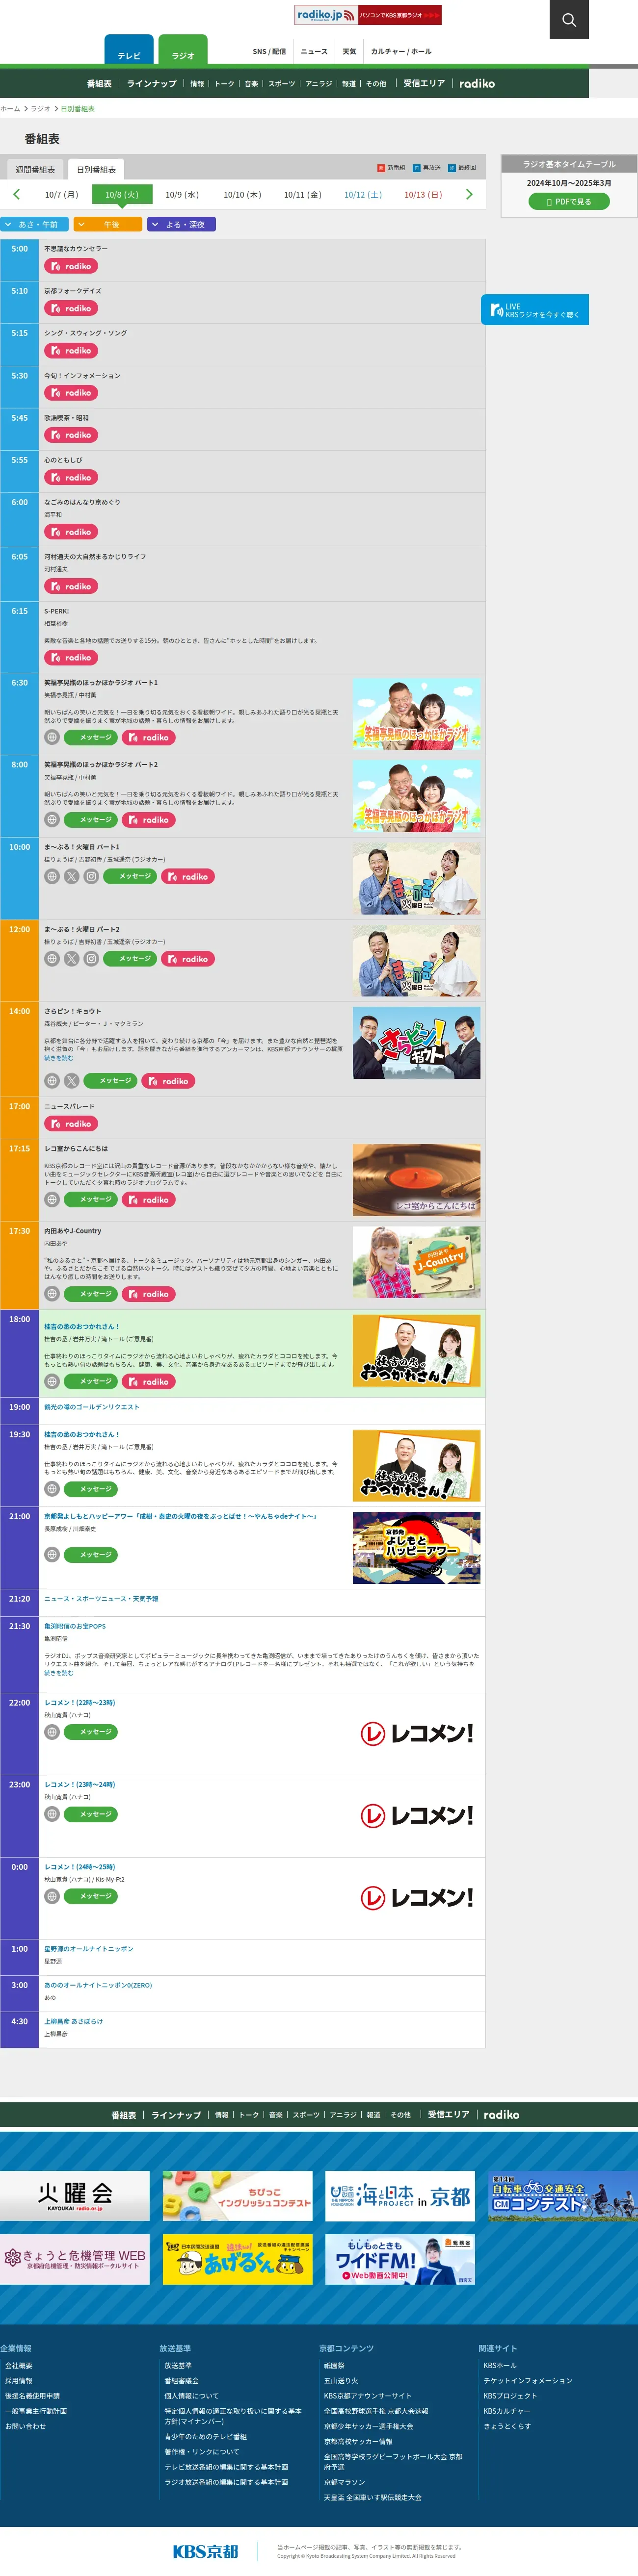Click きょうと危機管理WEB banner
Image resolution: width=638 pixels, height=2576 pixels.
(x=75, y=2259)
